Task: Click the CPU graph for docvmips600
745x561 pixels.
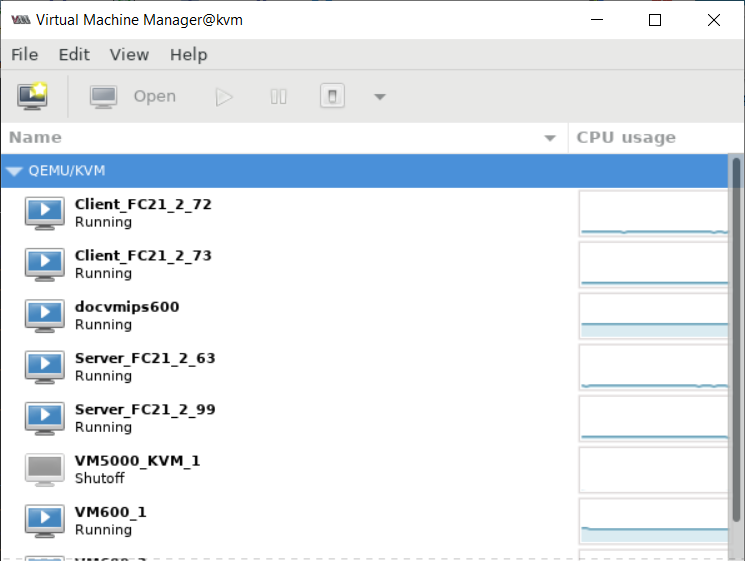Action: (654, 316)
